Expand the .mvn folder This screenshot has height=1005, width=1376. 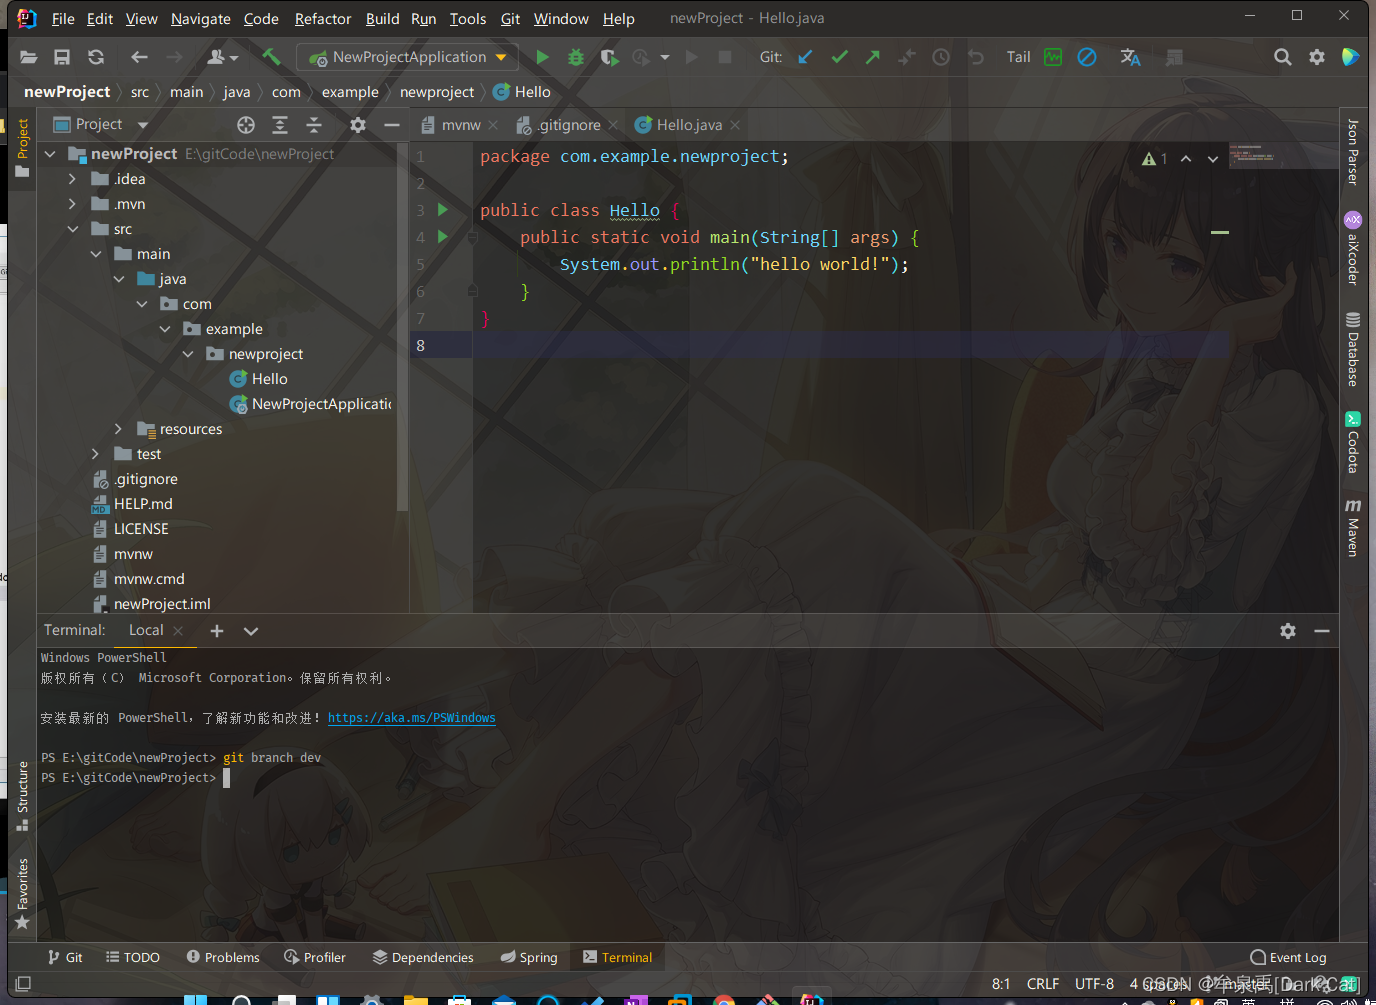coord(72,204)
